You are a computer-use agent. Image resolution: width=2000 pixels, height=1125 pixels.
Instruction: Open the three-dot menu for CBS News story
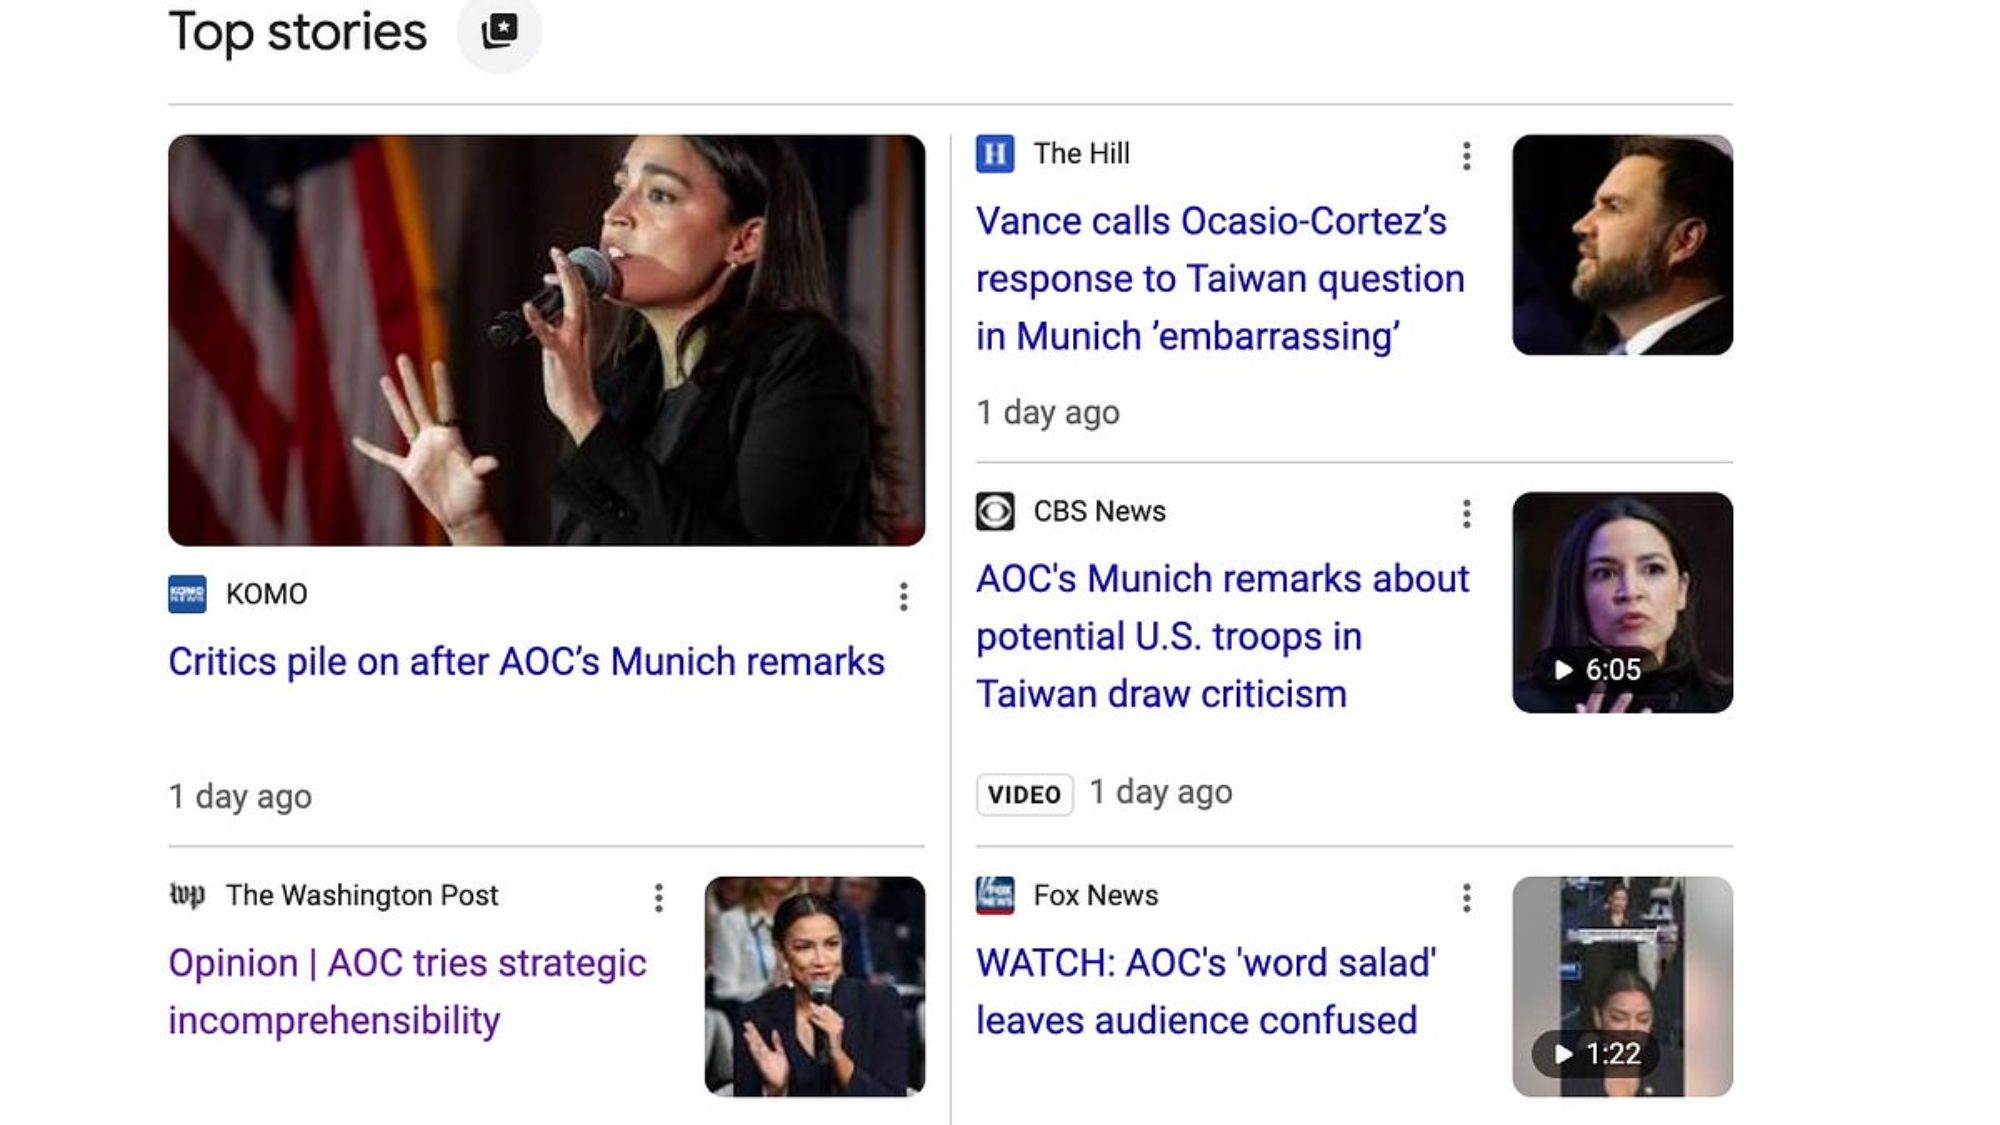1466,514
